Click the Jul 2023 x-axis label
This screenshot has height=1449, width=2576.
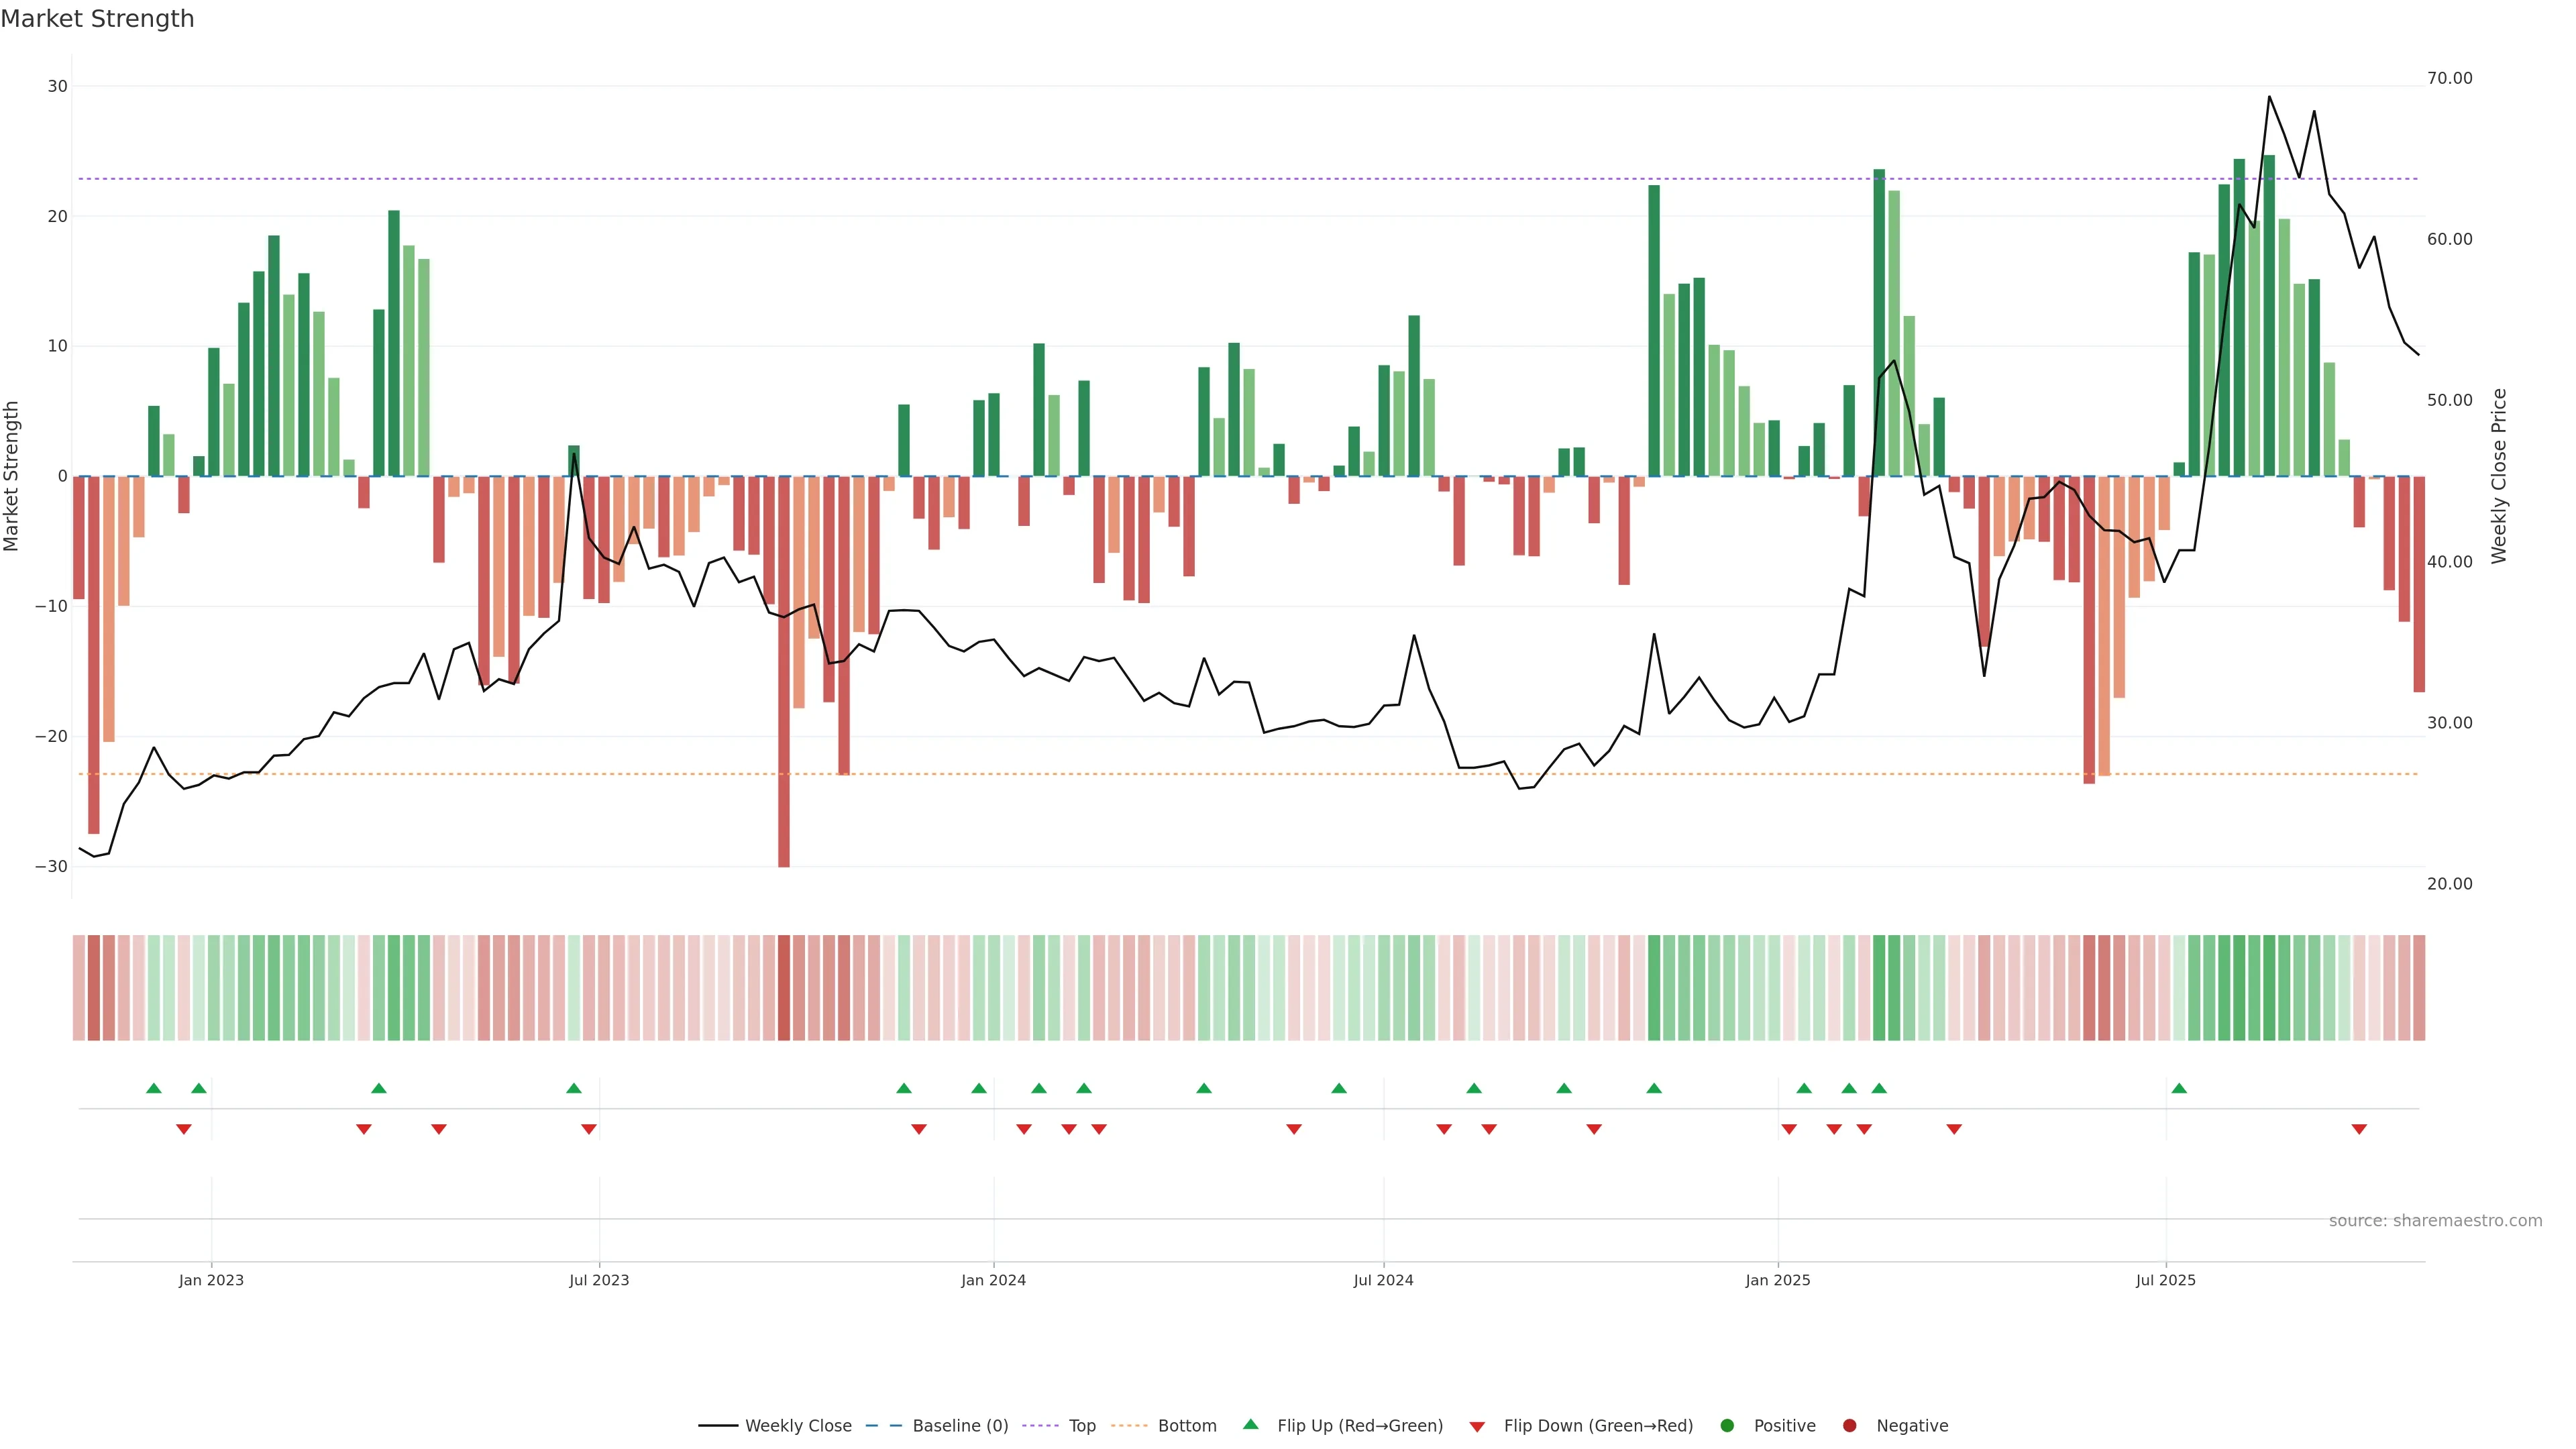(599, 1280)
